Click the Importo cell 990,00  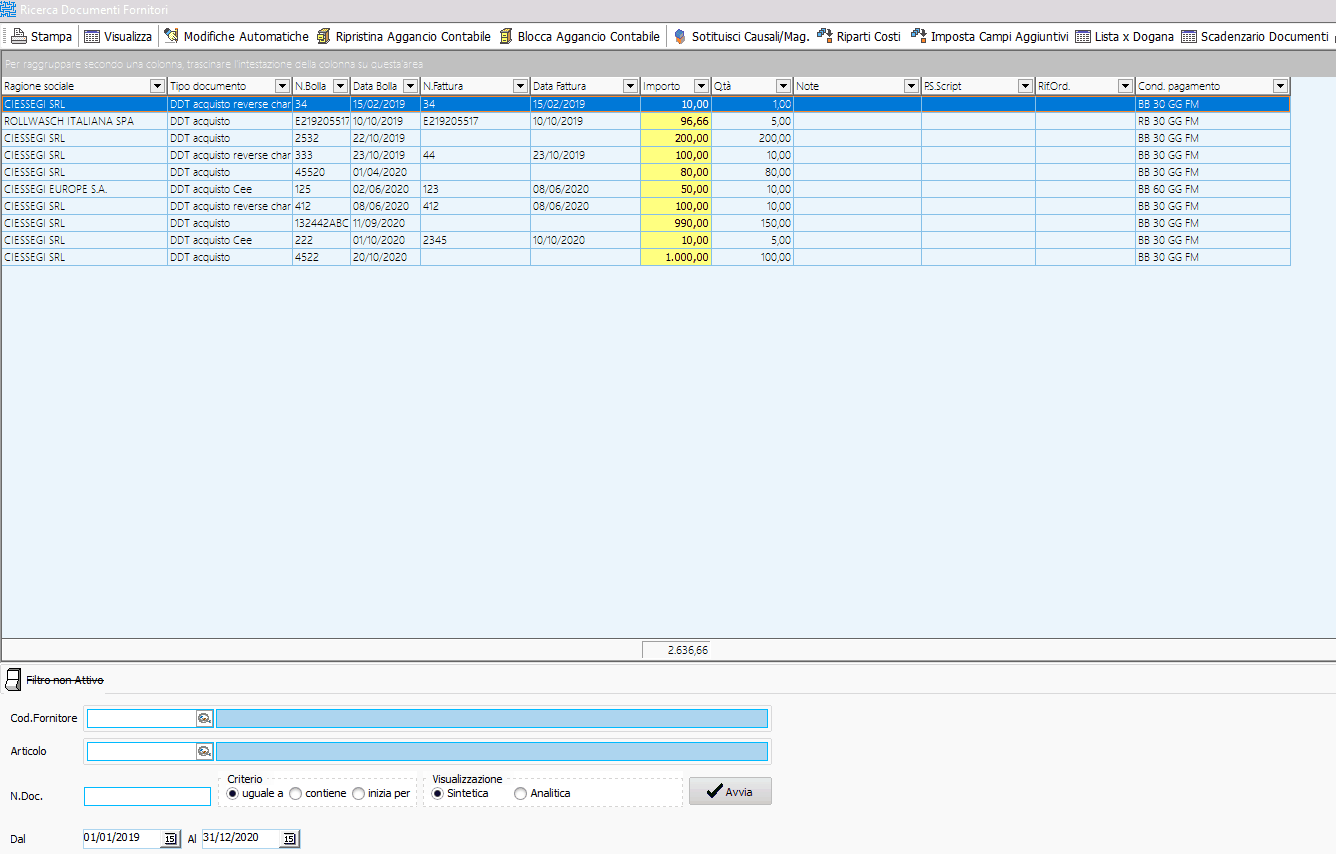pos(676,223)
